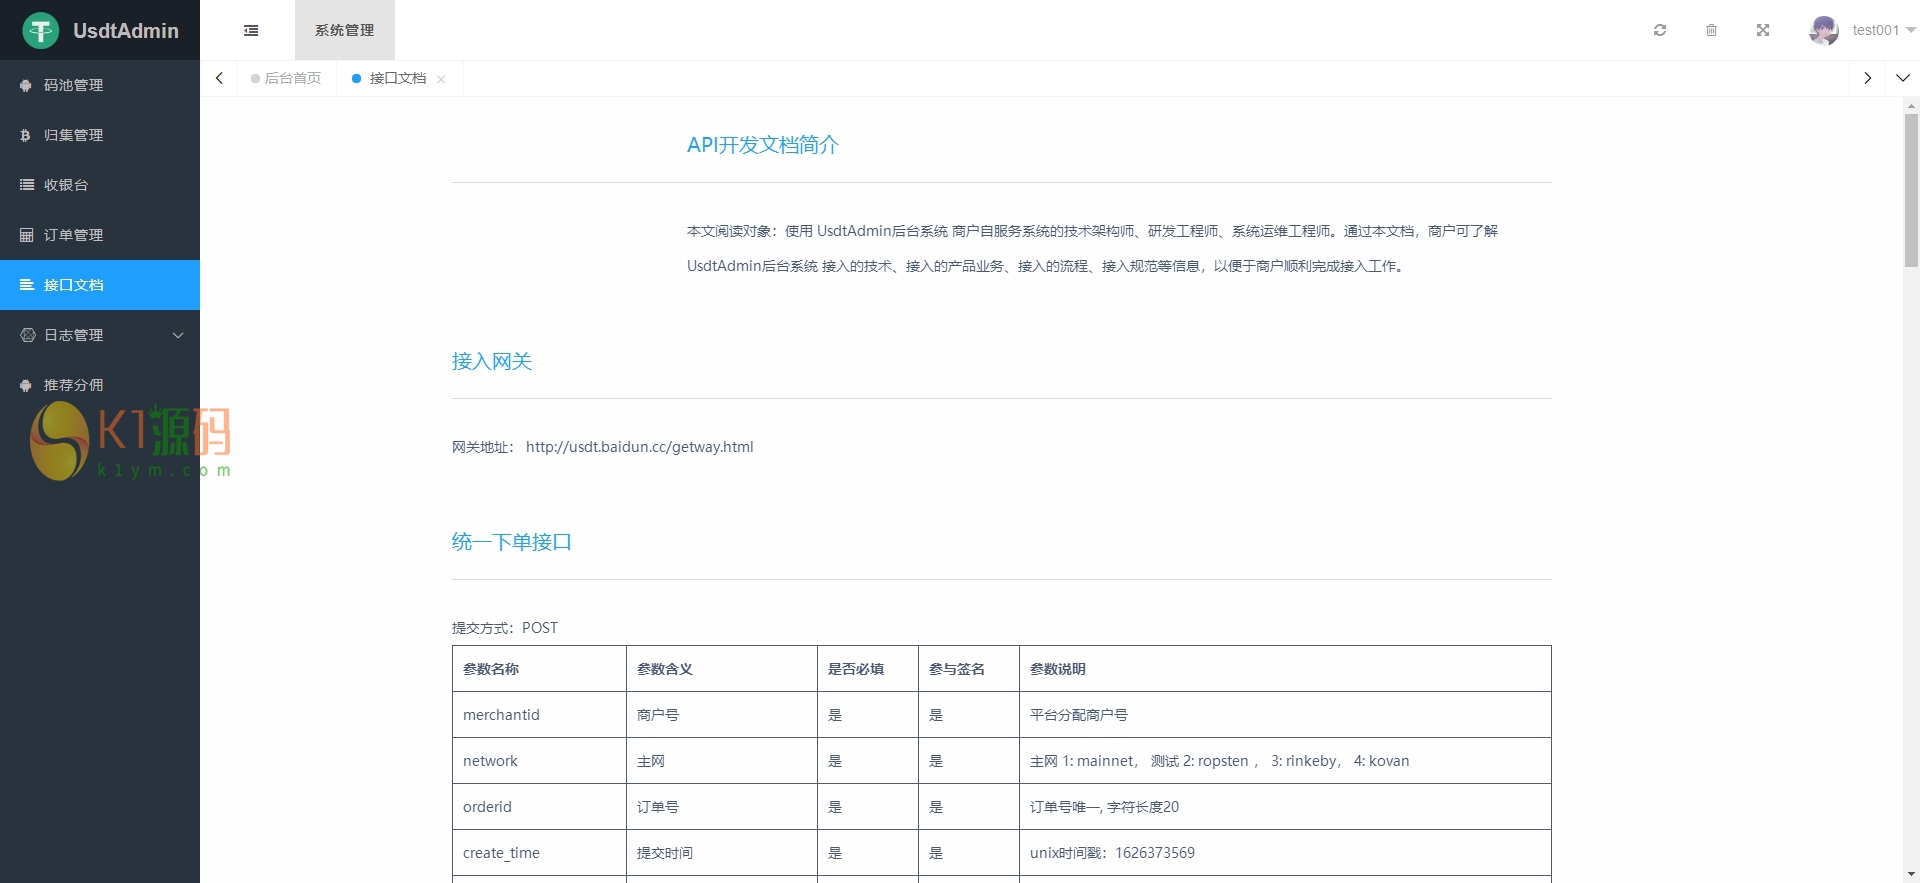The width and height of the screenshot is (1920, 883).
Task: Click the 参与签名 column header
Action: coord(969,669)
